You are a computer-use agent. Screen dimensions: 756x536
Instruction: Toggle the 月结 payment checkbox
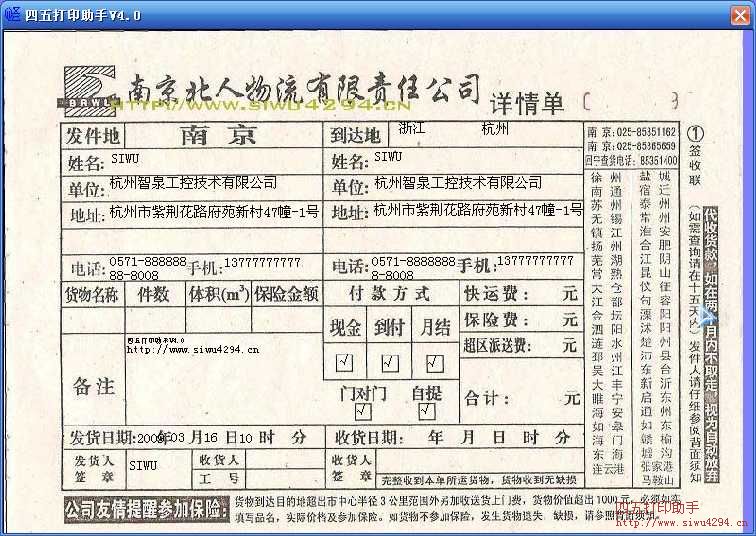point(434,362)
